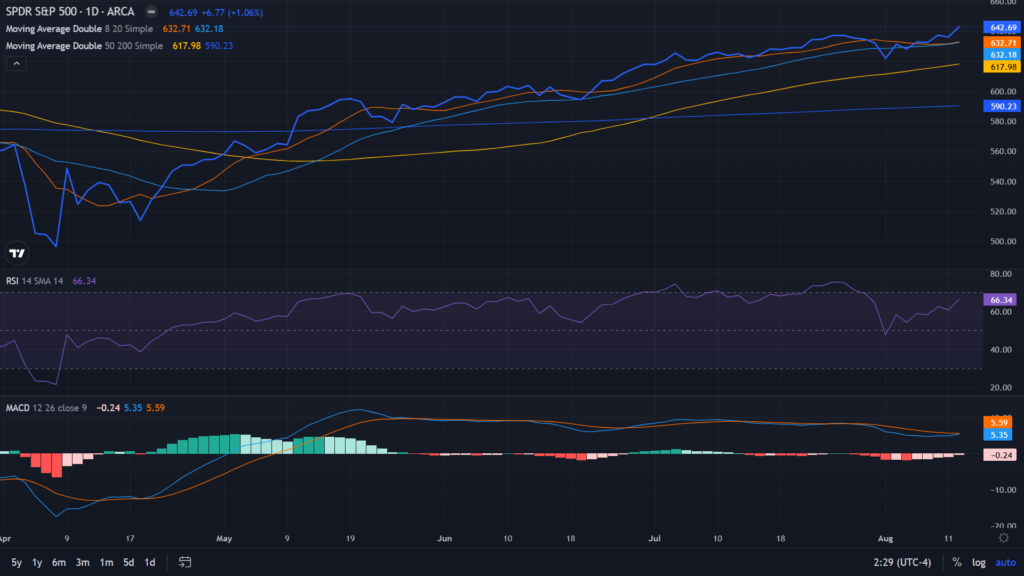Screen dimensions: 1024x576
Task: Choose the 1m date range
Action: 106,562
